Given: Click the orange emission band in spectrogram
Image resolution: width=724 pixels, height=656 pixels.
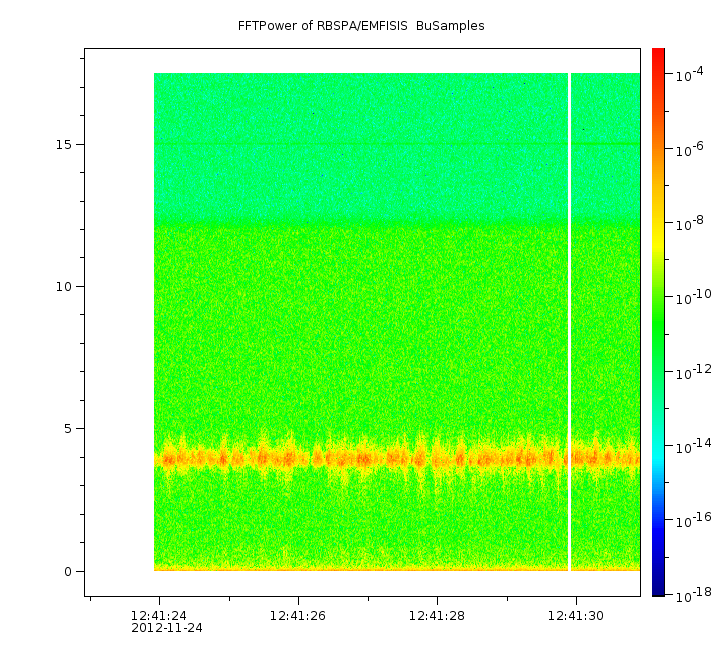Looking at the screenshot, I should (x=397, y=459).
